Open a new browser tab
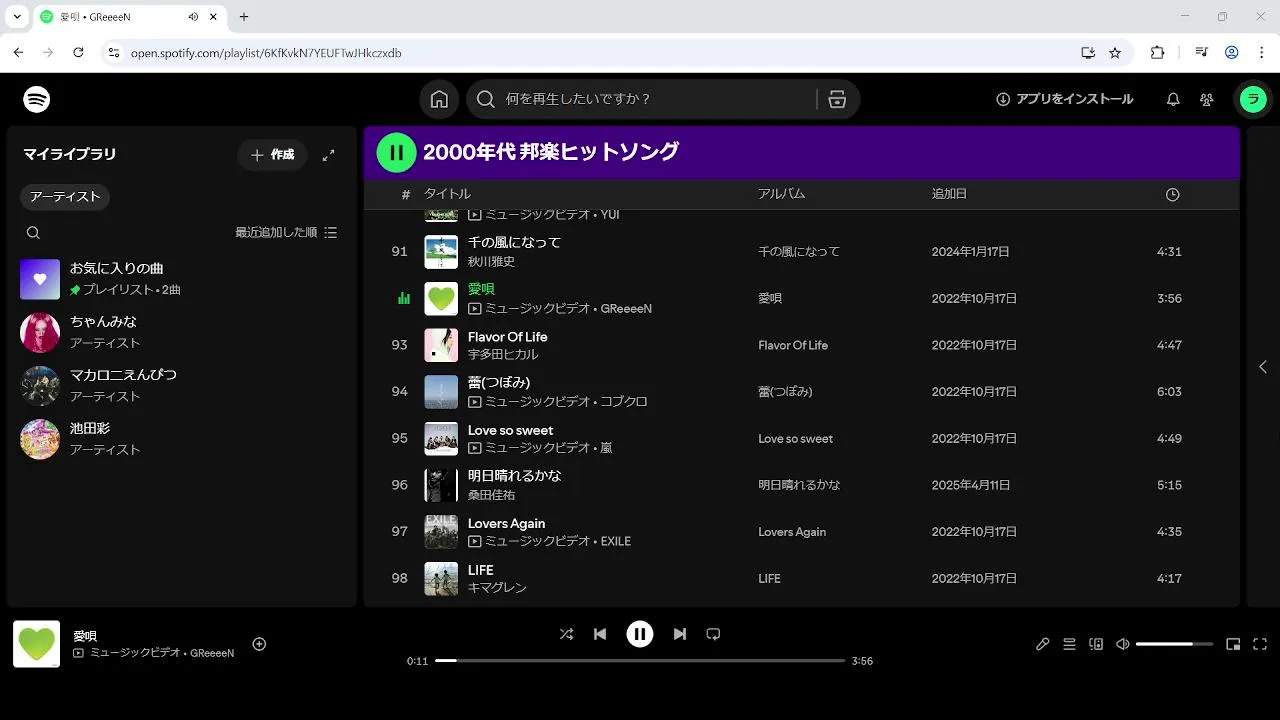The height and width of the screenshot is (720, 1280). click(x=244, y=17)
